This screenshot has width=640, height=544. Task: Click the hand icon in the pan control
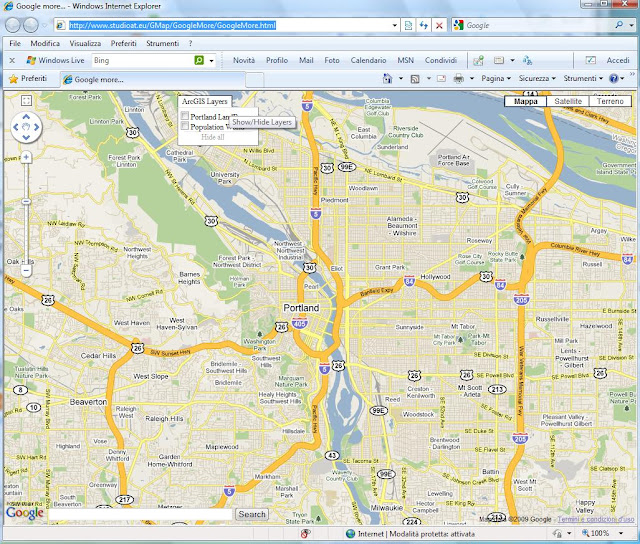pos(26,127)
